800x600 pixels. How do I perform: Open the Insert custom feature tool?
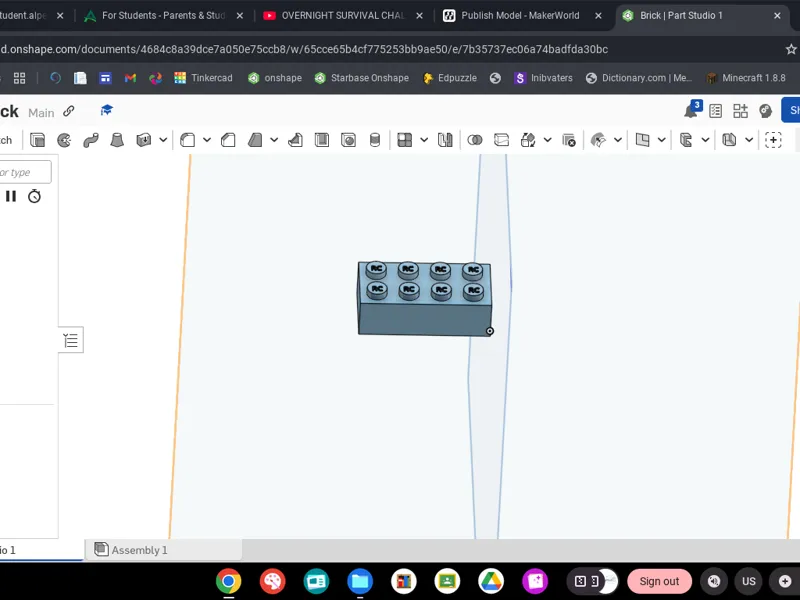773,140
